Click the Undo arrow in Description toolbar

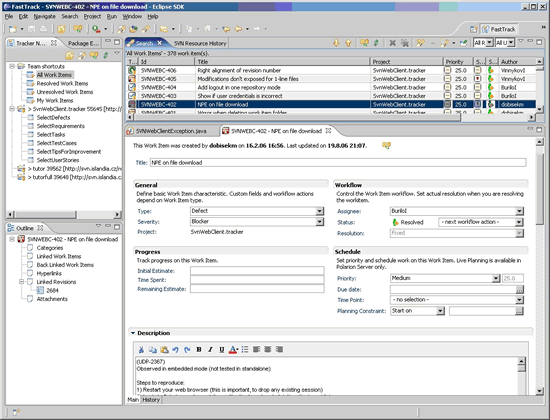175,349
